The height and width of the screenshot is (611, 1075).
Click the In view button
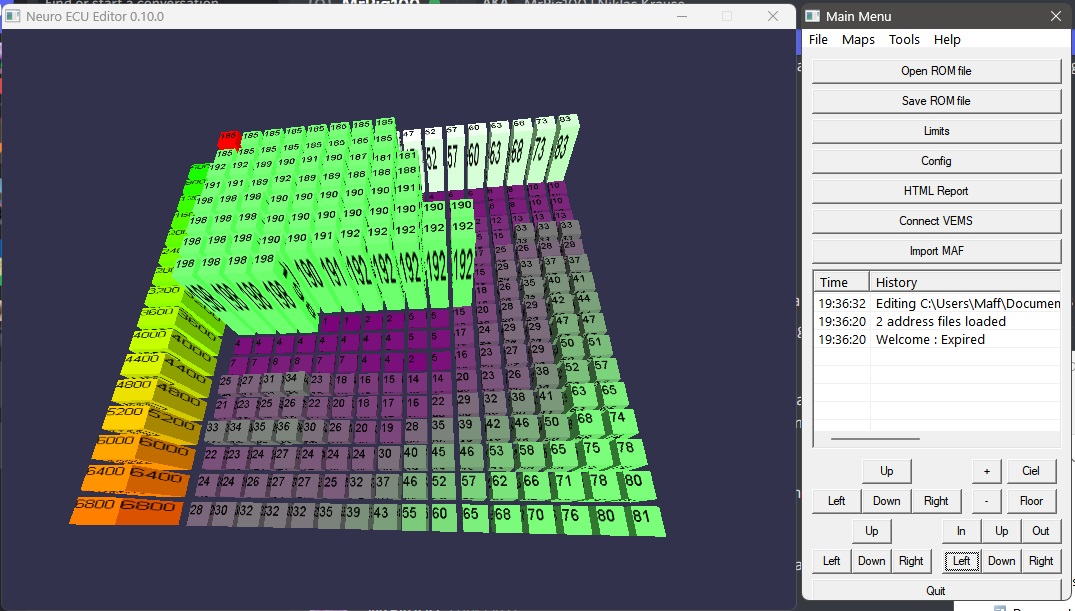[961, 531]
